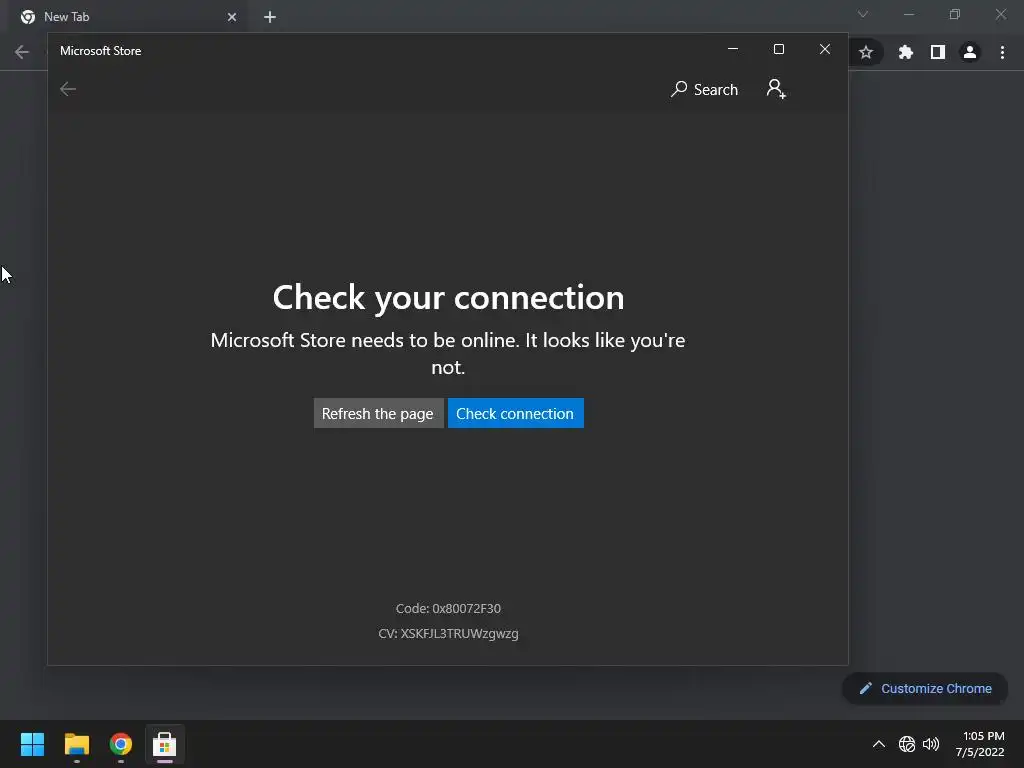Viewport: 1024px width, 768px height.
Task: Open Google Chrome from taskbar
Action: [121, 744]
